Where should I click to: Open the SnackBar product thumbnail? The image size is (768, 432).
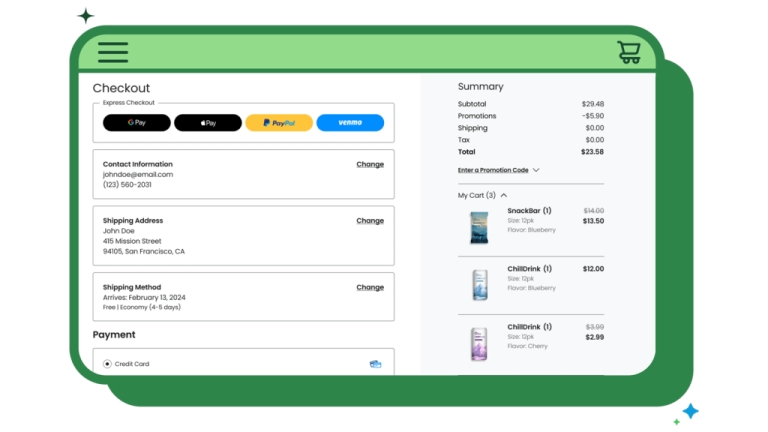coord(479,227)
